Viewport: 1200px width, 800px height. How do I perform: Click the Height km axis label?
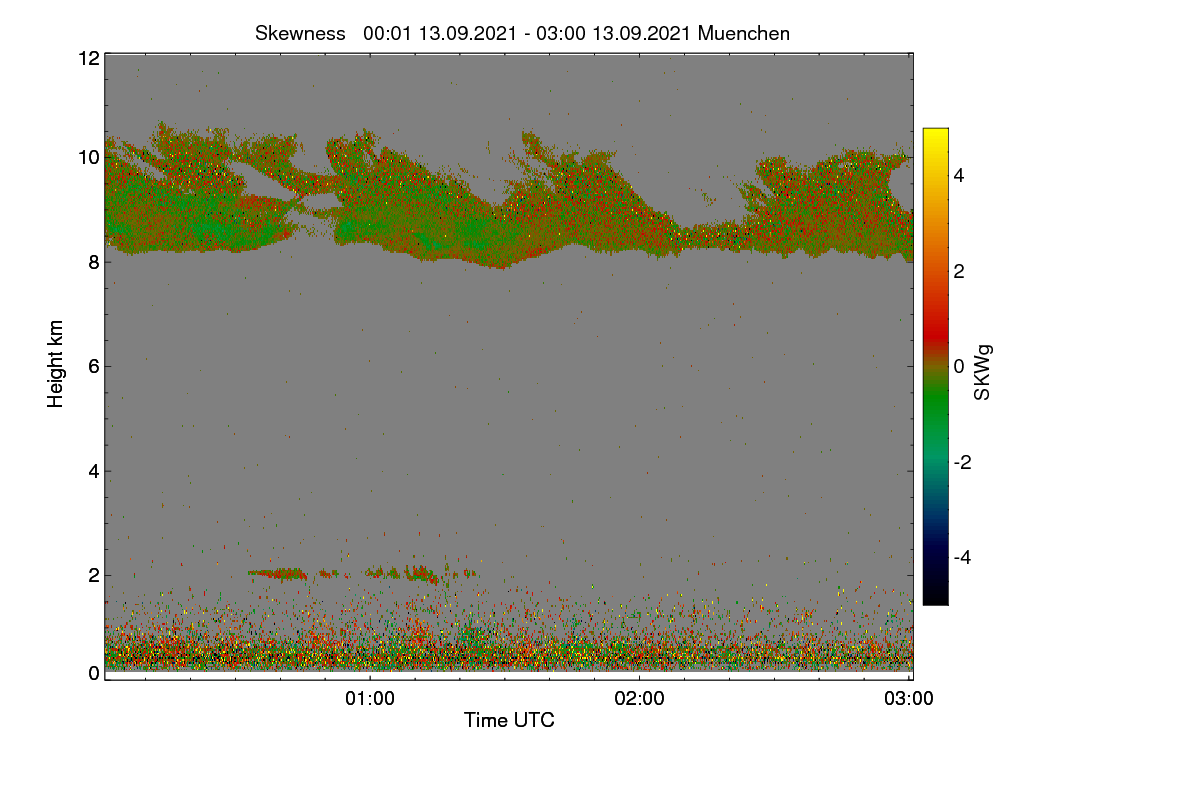(56, 364)
